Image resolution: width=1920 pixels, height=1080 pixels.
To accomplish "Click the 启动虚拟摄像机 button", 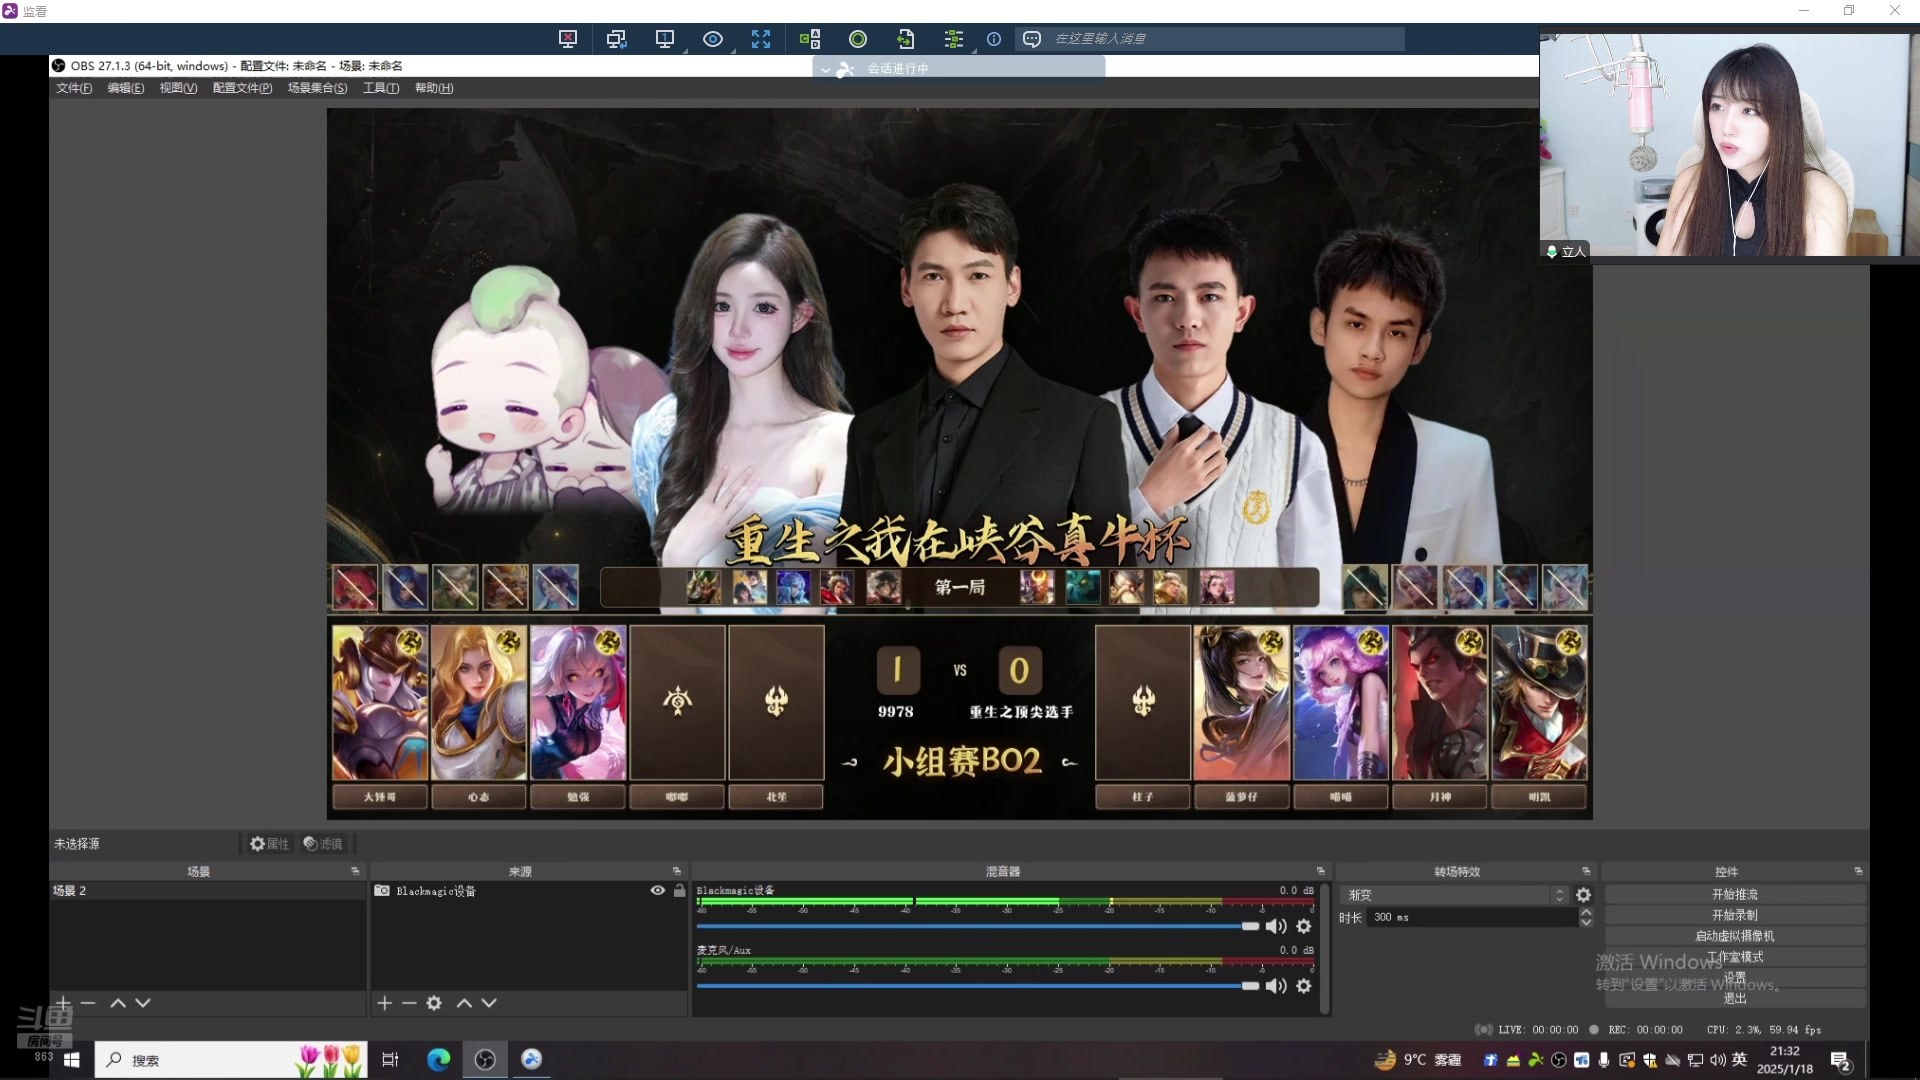I will tap(1735, 936).
